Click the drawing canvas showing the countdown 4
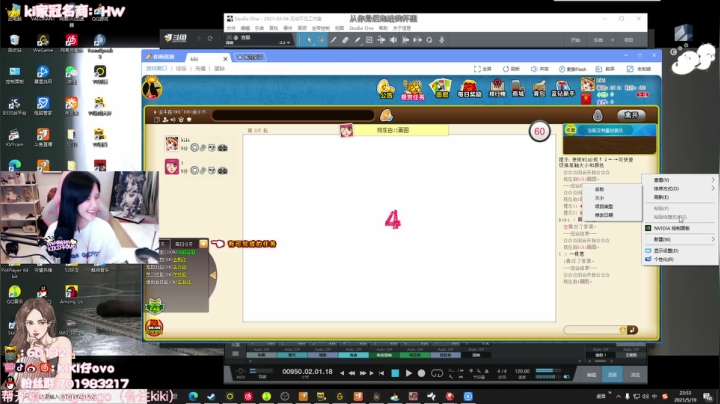The height and width of the screenshot is (404, 720). pos(399,228)
